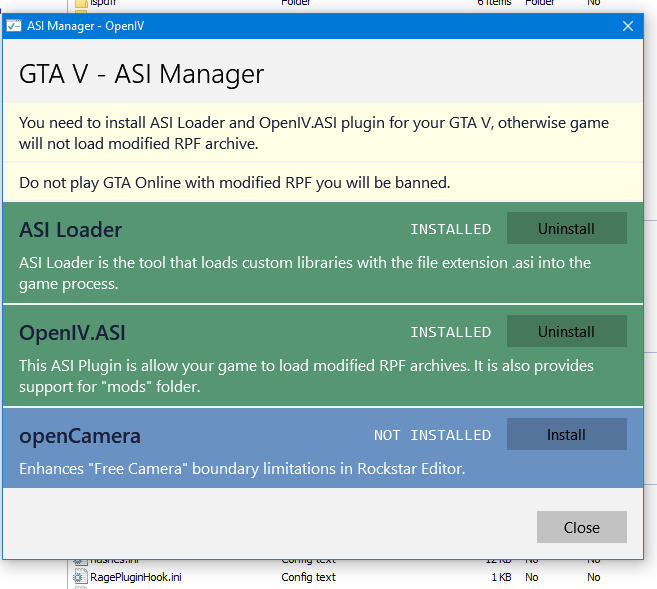Image resolution: width=657 pixels, height=589 pixels.
Task: Click Config text type of RagePluginHook.ini
Action: (x=308, y=577)
